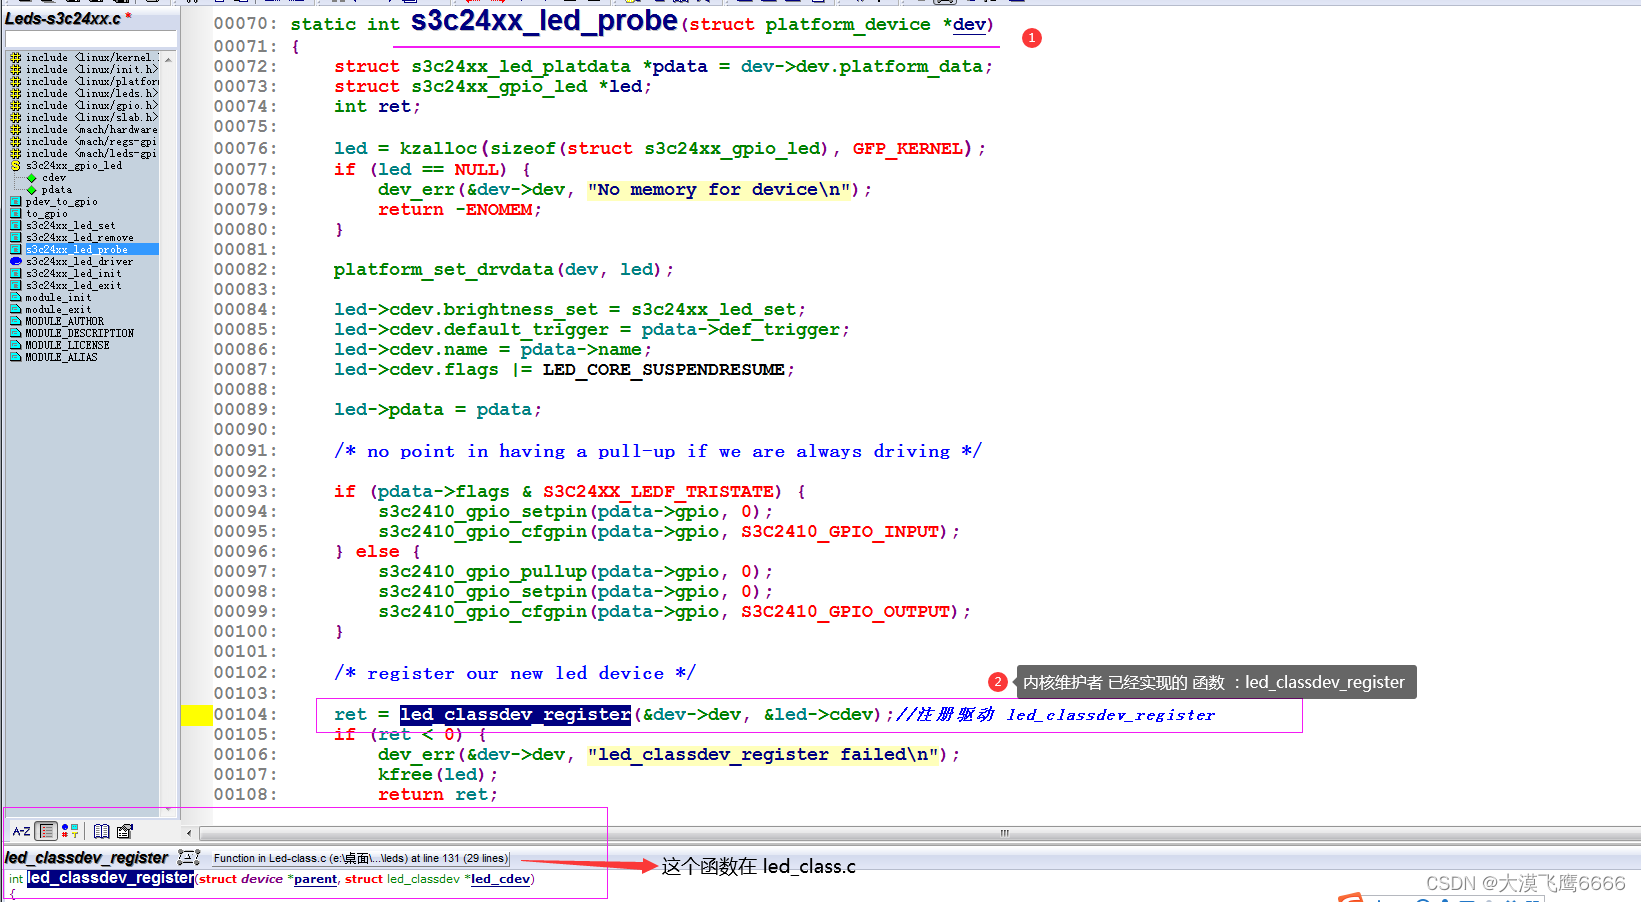This screenshot has height=902, width=1641.
Task: Select MODULE_ALIAS in symbol list
Action: [x=54, y=358]
